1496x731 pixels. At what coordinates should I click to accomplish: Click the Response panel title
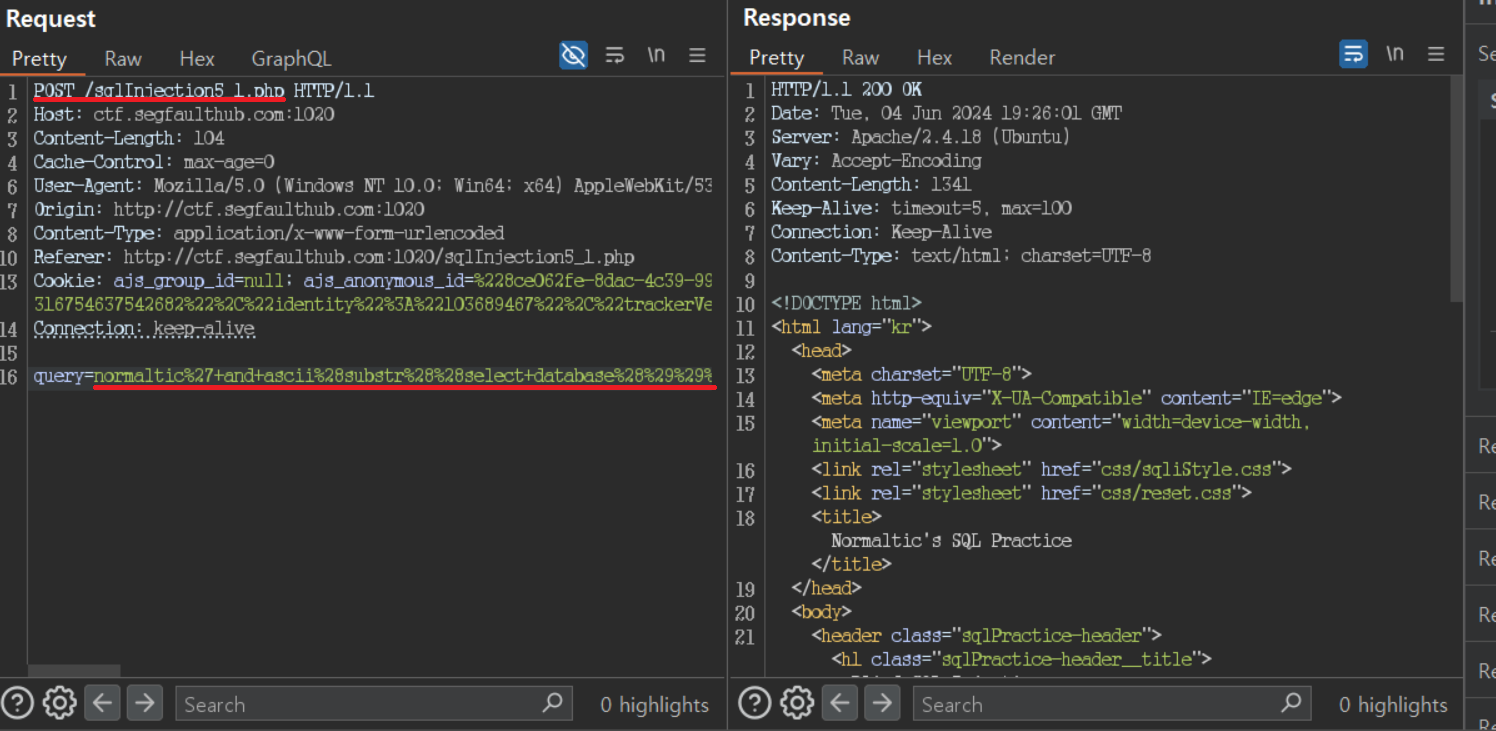pyautogui.click(x=796, y=18)
